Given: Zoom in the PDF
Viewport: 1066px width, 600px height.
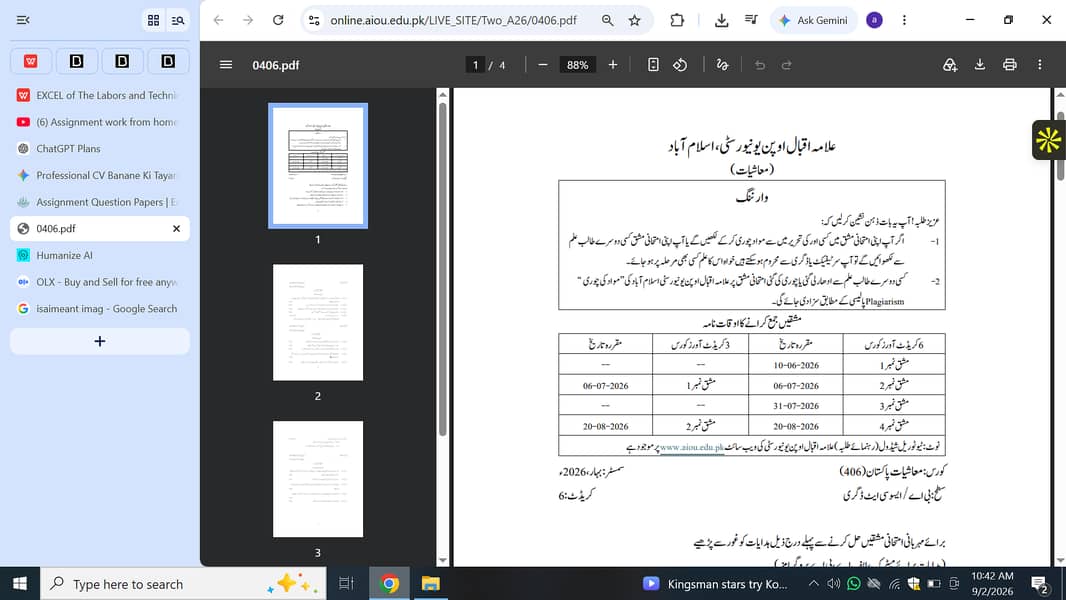Looking at the screenshot, I should pyautogui.click(x=613, y=65).
